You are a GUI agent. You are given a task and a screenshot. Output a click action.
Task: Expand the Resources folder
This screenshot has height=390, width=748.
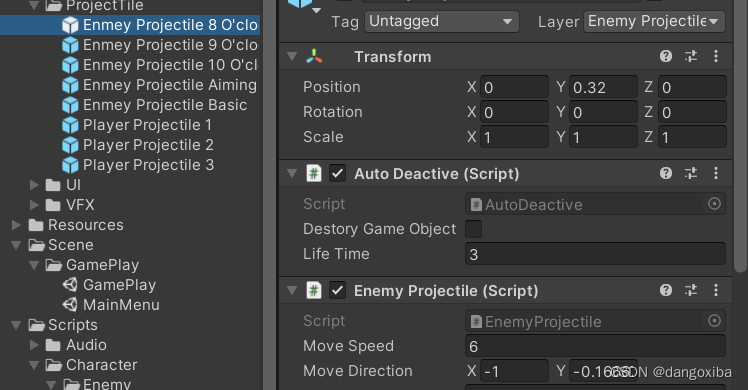[16, 225]
